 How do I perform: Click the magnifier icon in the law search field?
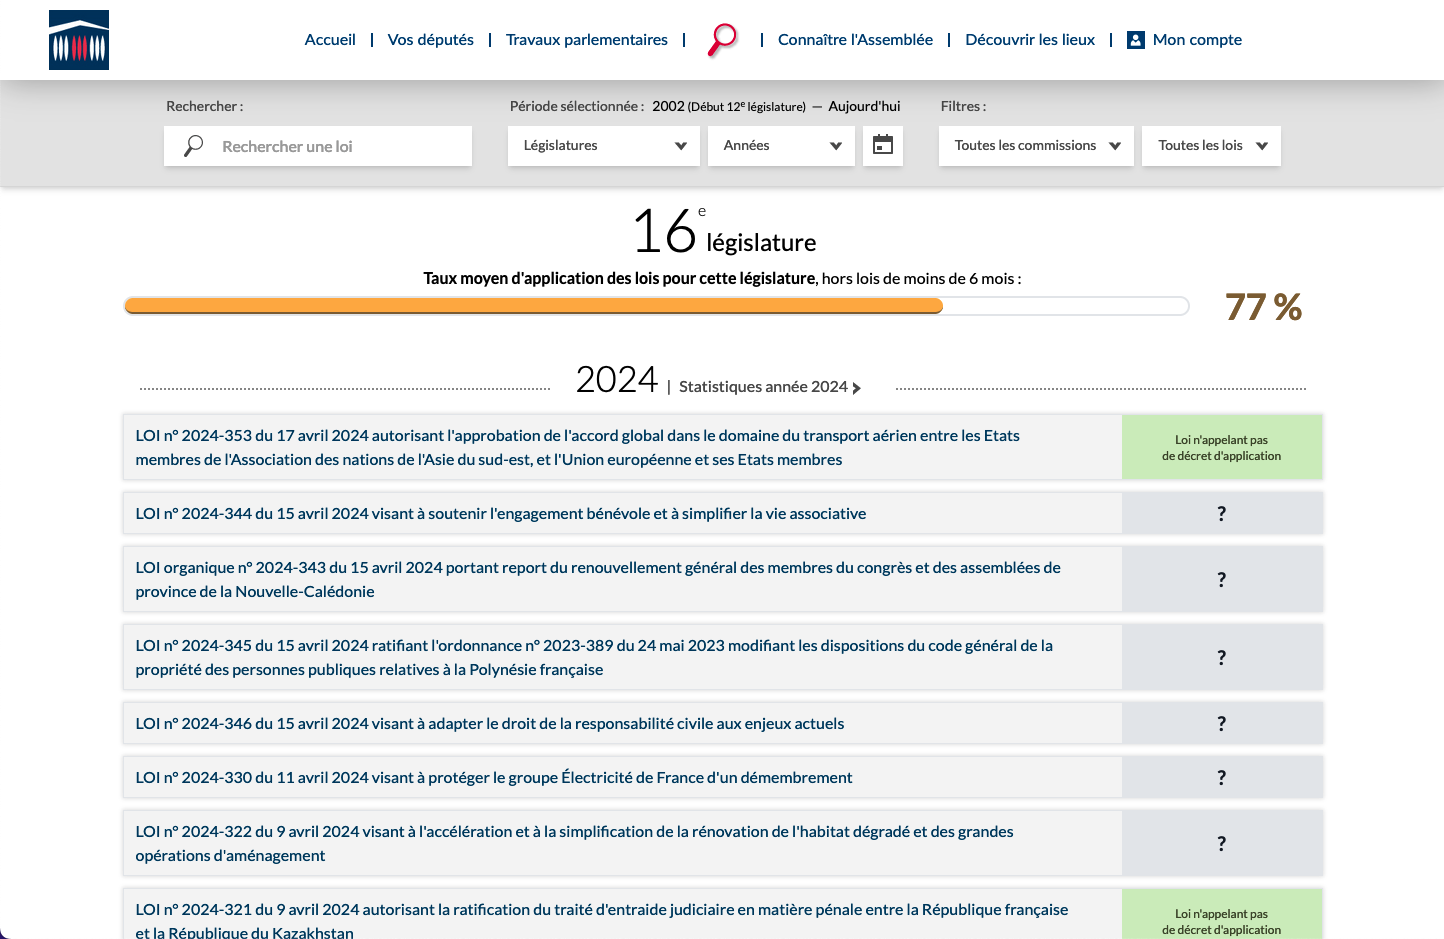[194, 146]
